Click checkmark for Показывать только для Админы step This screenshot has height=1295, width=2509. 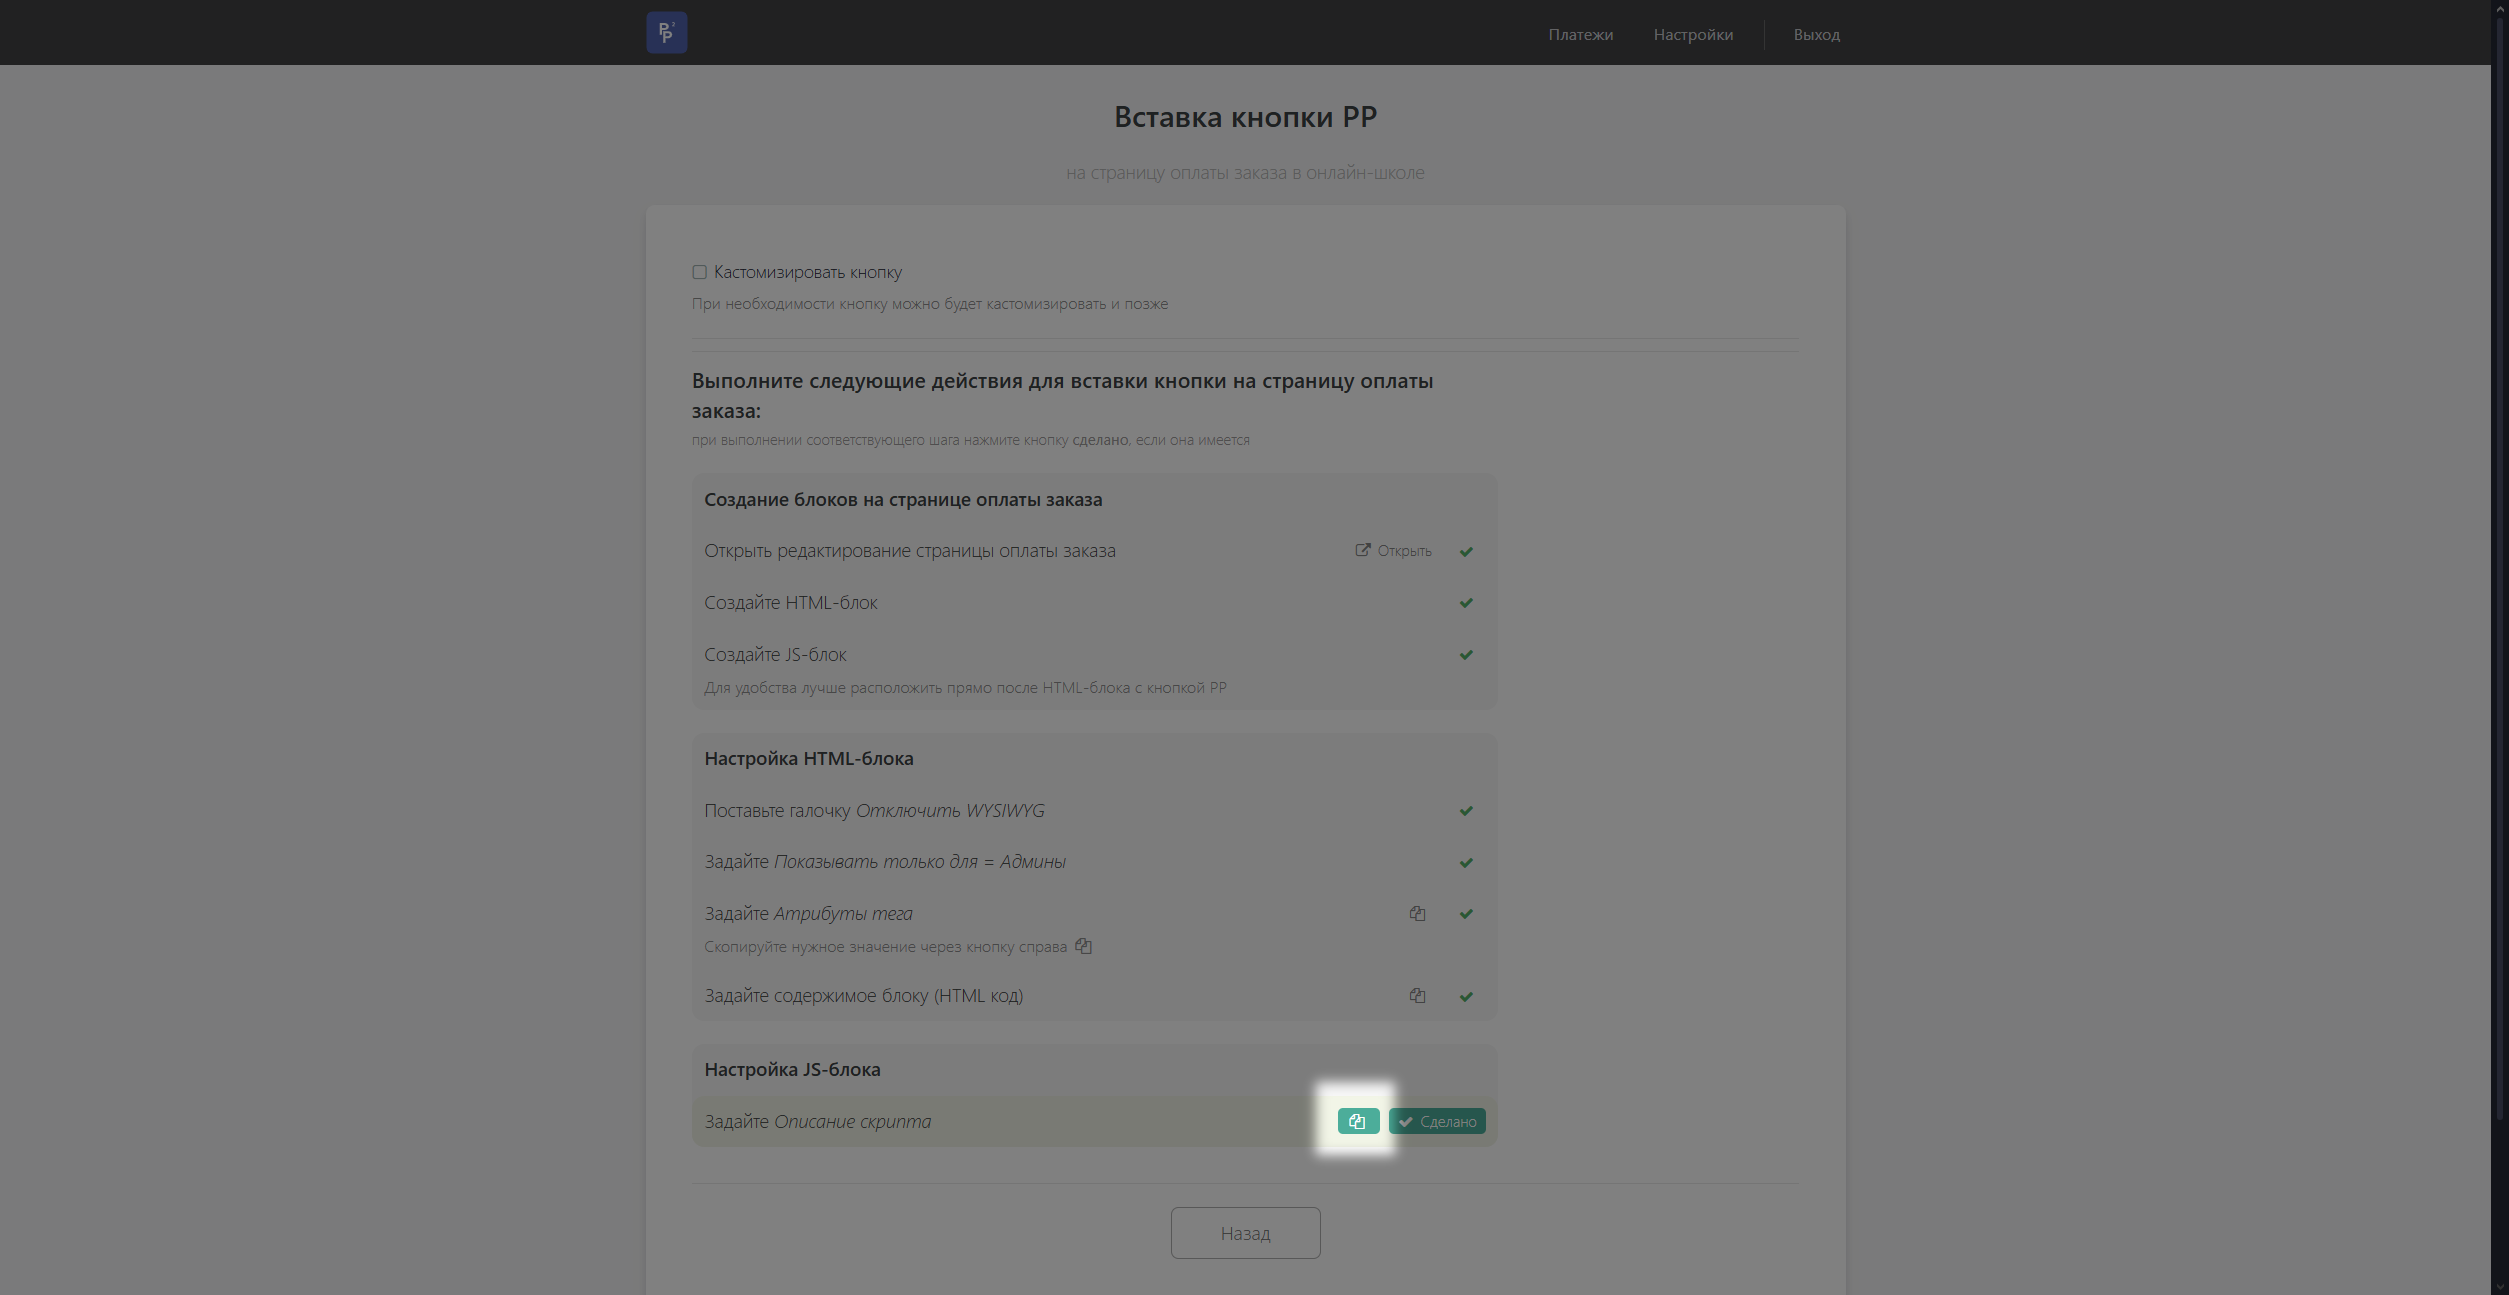1466,863
